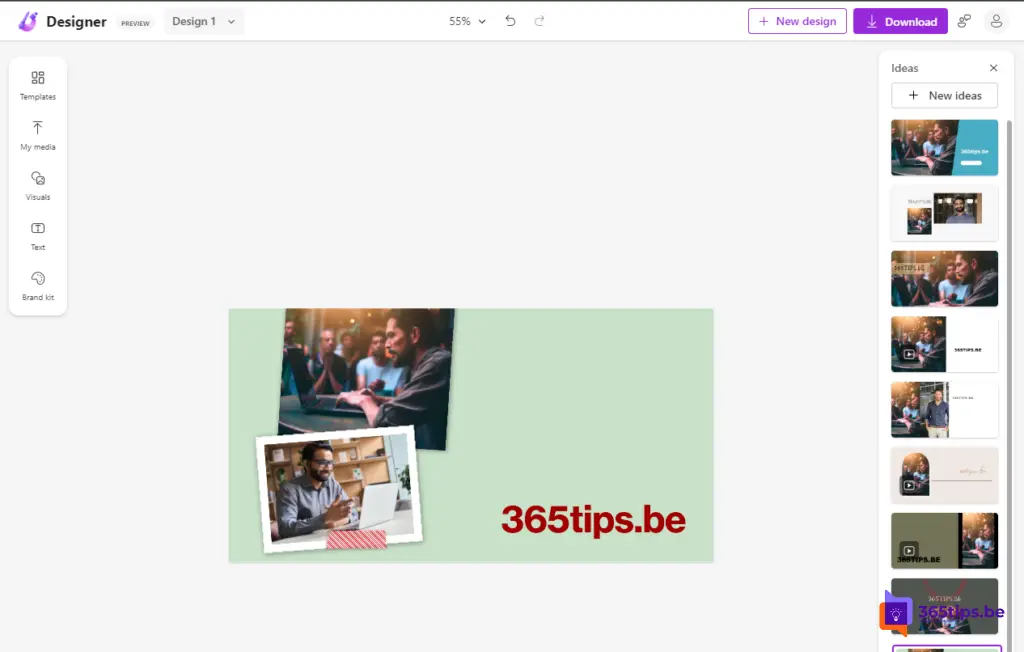Click the Designer app name text
The width and height of the screenshot is (1024, 652).
click(x=76, y=22)
